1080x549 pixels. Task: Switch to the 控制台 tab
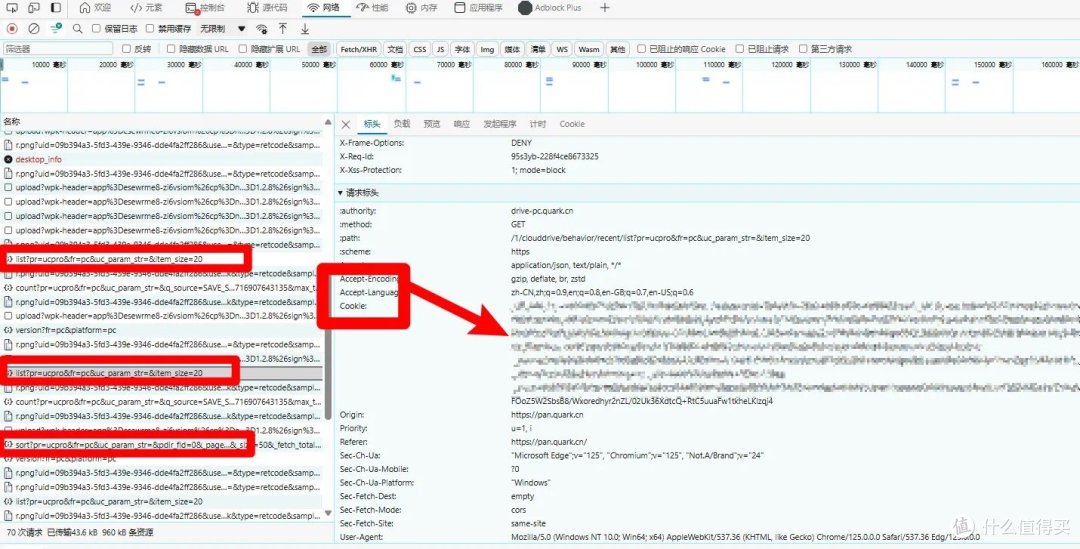(x=205, y=8)
